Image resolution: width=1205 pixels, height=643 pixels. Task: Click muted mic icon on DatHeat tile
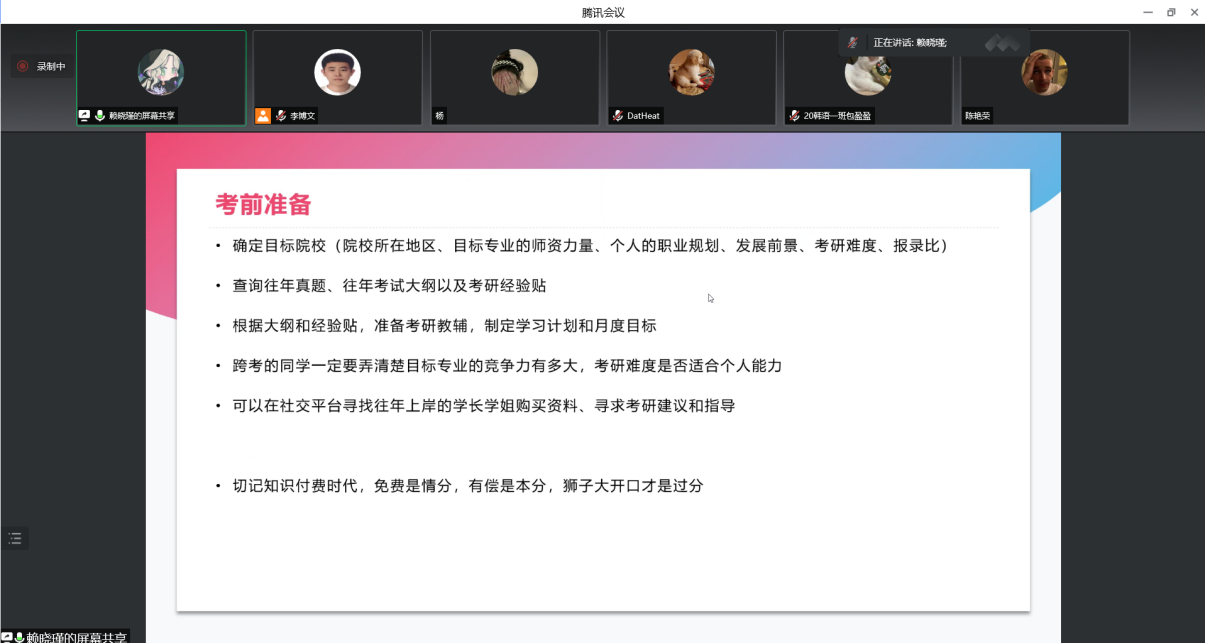[618, 116]
